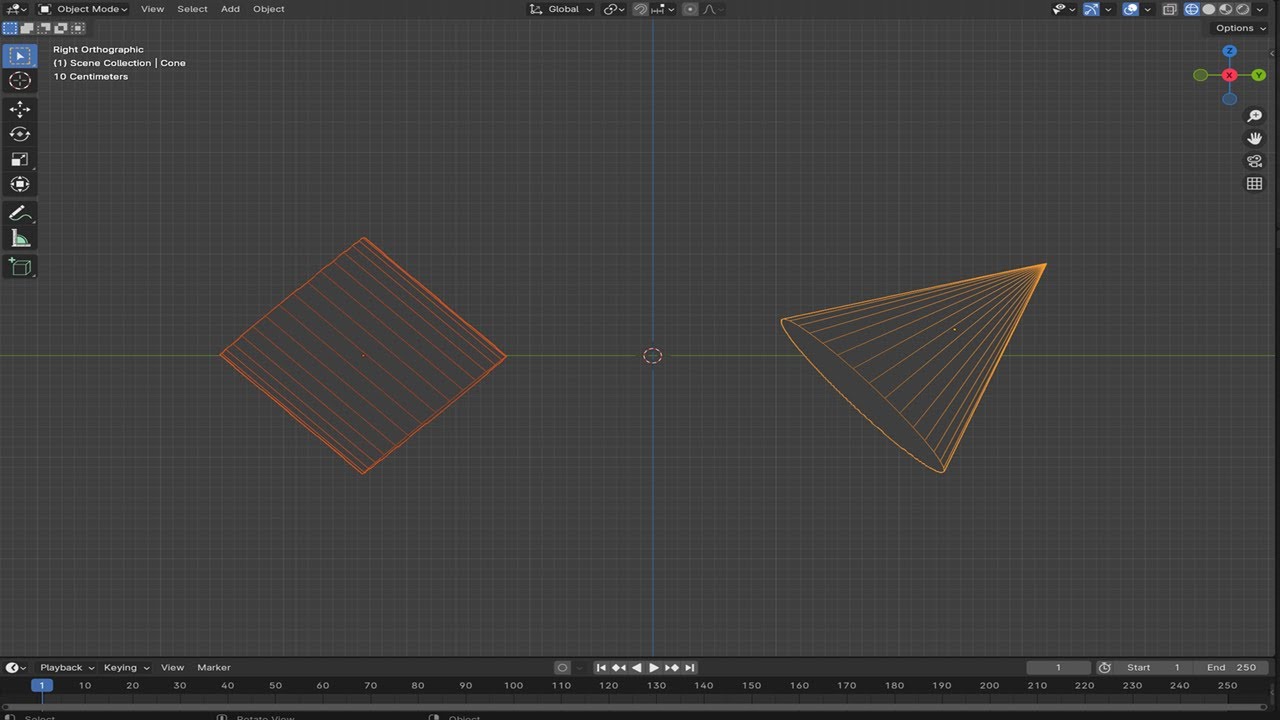Open the Object menu
The height and width of the screenshot is (720, 1280).
(268, 9)
